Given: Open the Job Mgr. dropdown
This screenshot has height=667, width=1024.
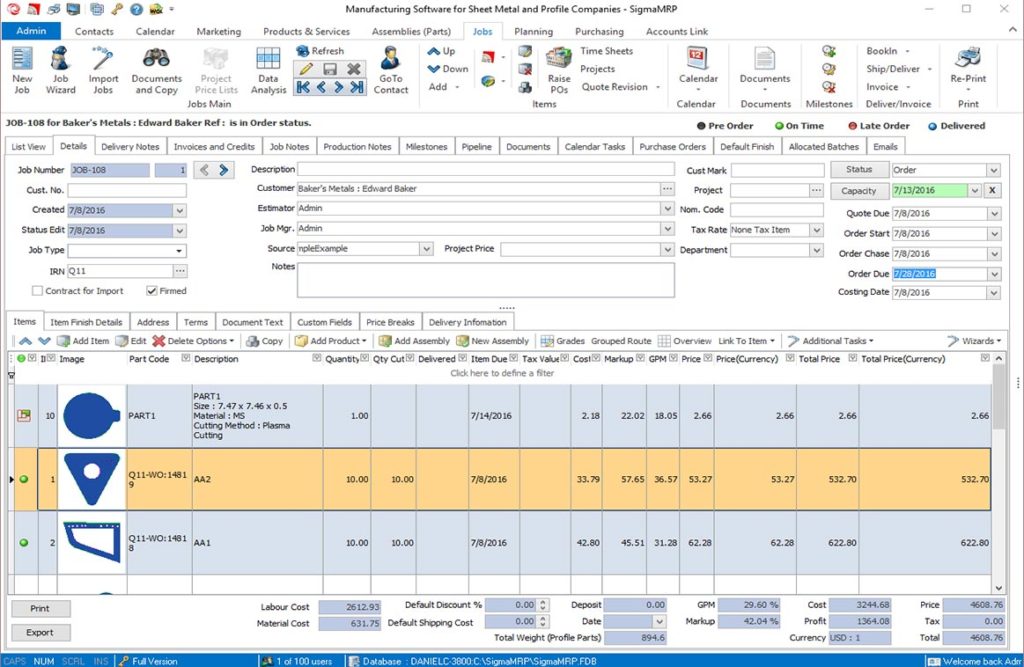Looking at the screenshot, I should click(667, 229).
